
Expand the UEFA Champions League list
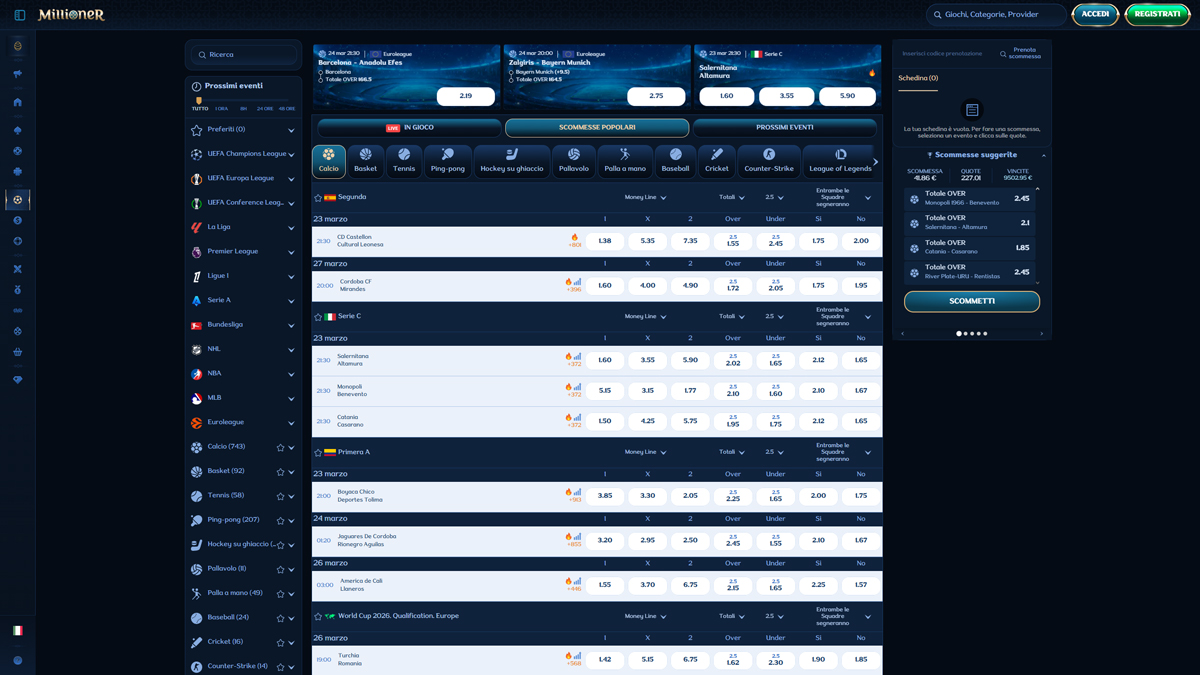[291, 155]
